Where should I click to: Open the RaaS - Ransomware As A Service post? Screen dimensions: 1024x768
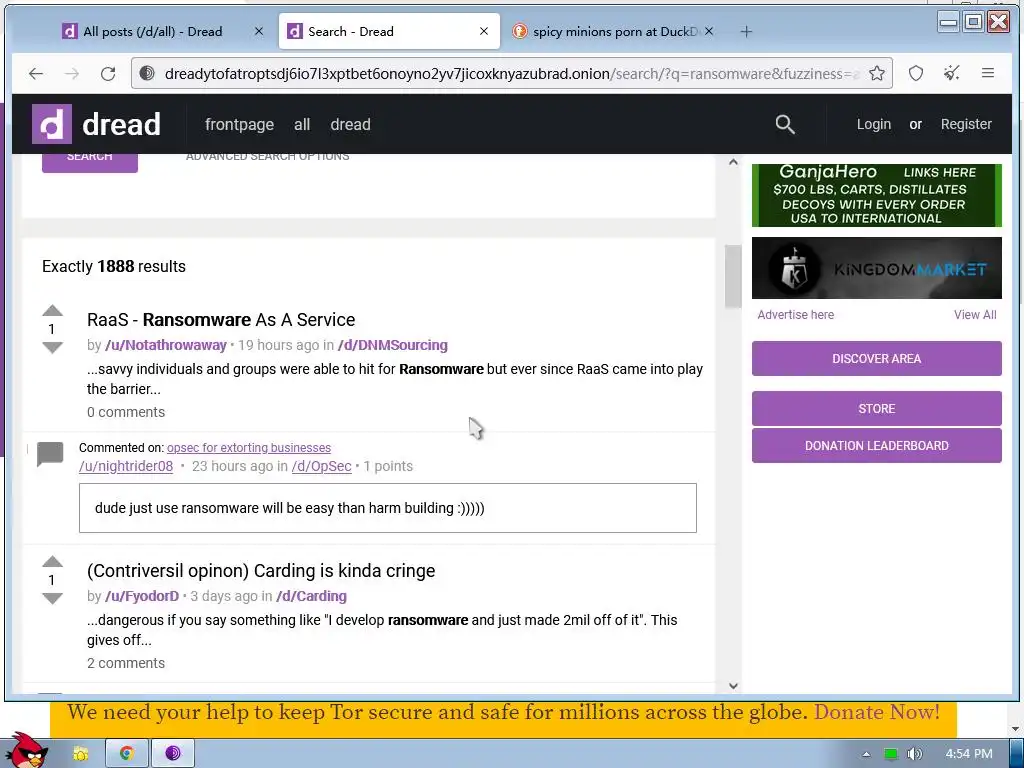click(x=221, y=319)
